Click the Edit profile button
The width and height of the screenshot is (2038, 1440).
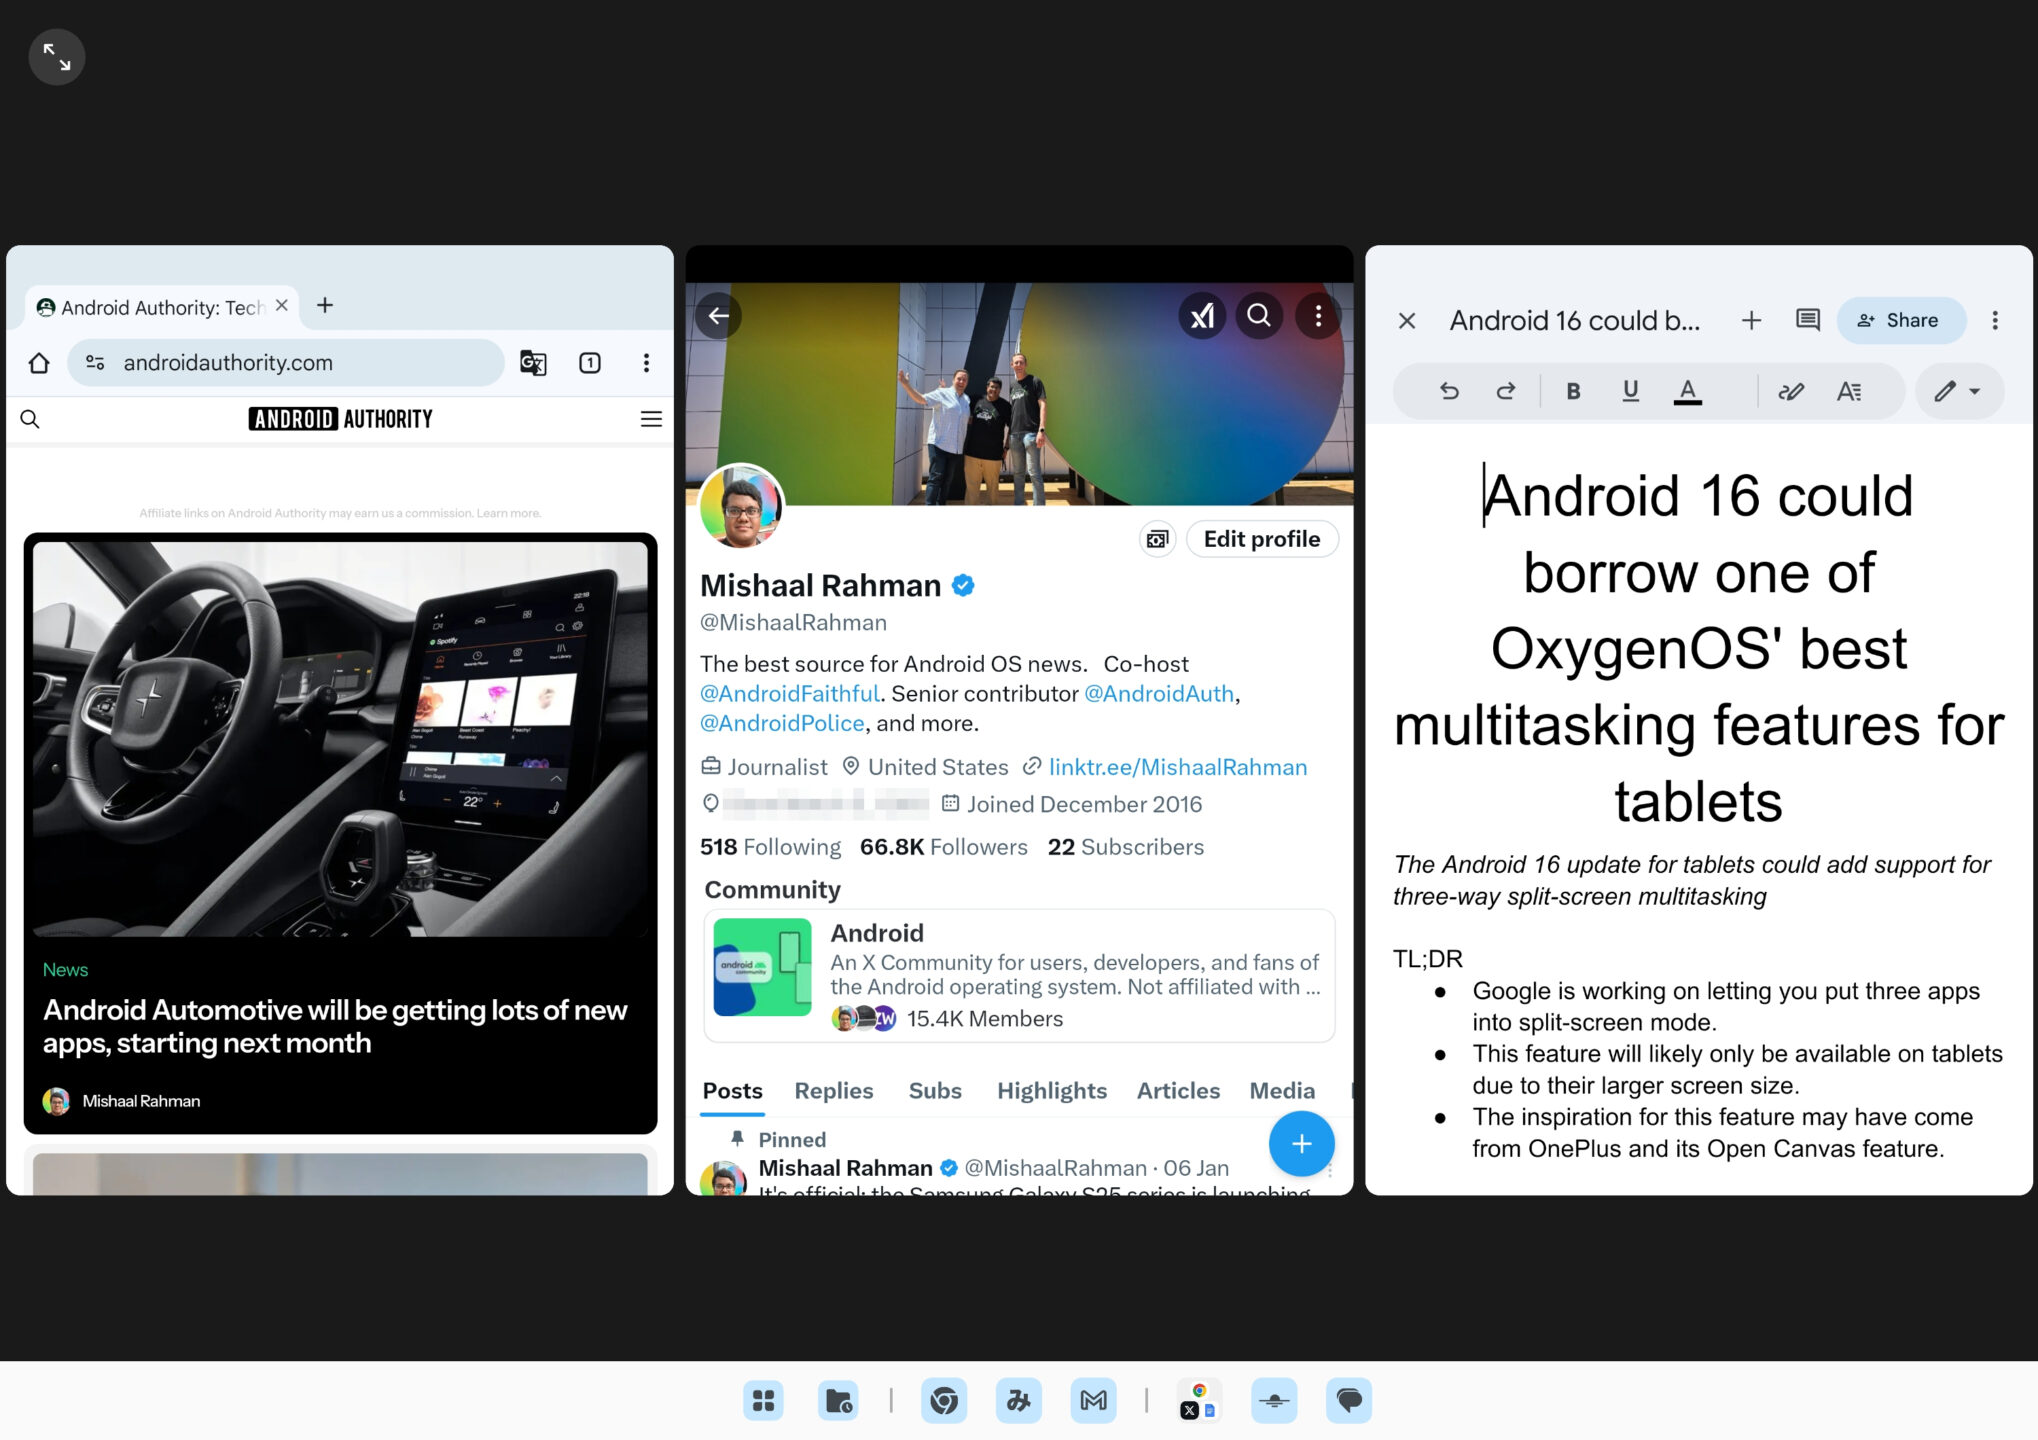point(1262,539)
